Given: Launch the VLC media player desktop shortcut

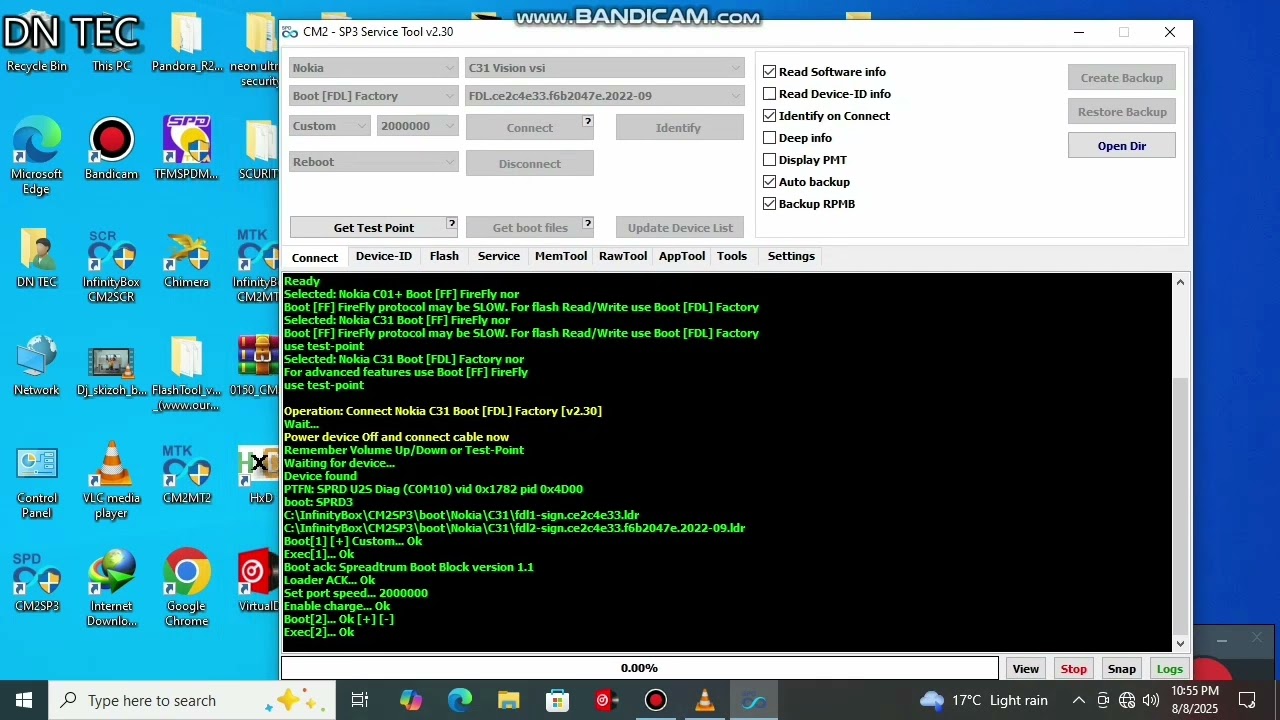Looking at the screenshot, I should pyautogui.click(x=111, y=481).
